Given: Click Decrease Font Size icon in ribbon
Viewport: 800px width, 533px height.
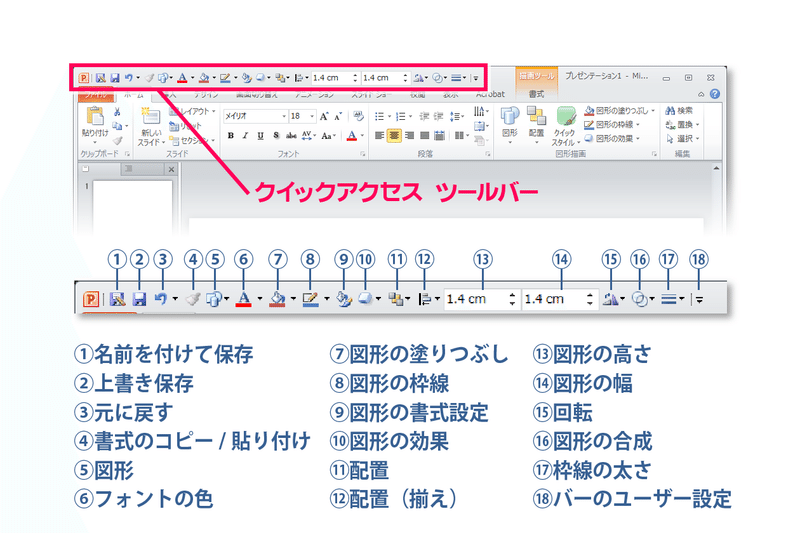Looking at the screenshot, I should (x=338, y=117).
